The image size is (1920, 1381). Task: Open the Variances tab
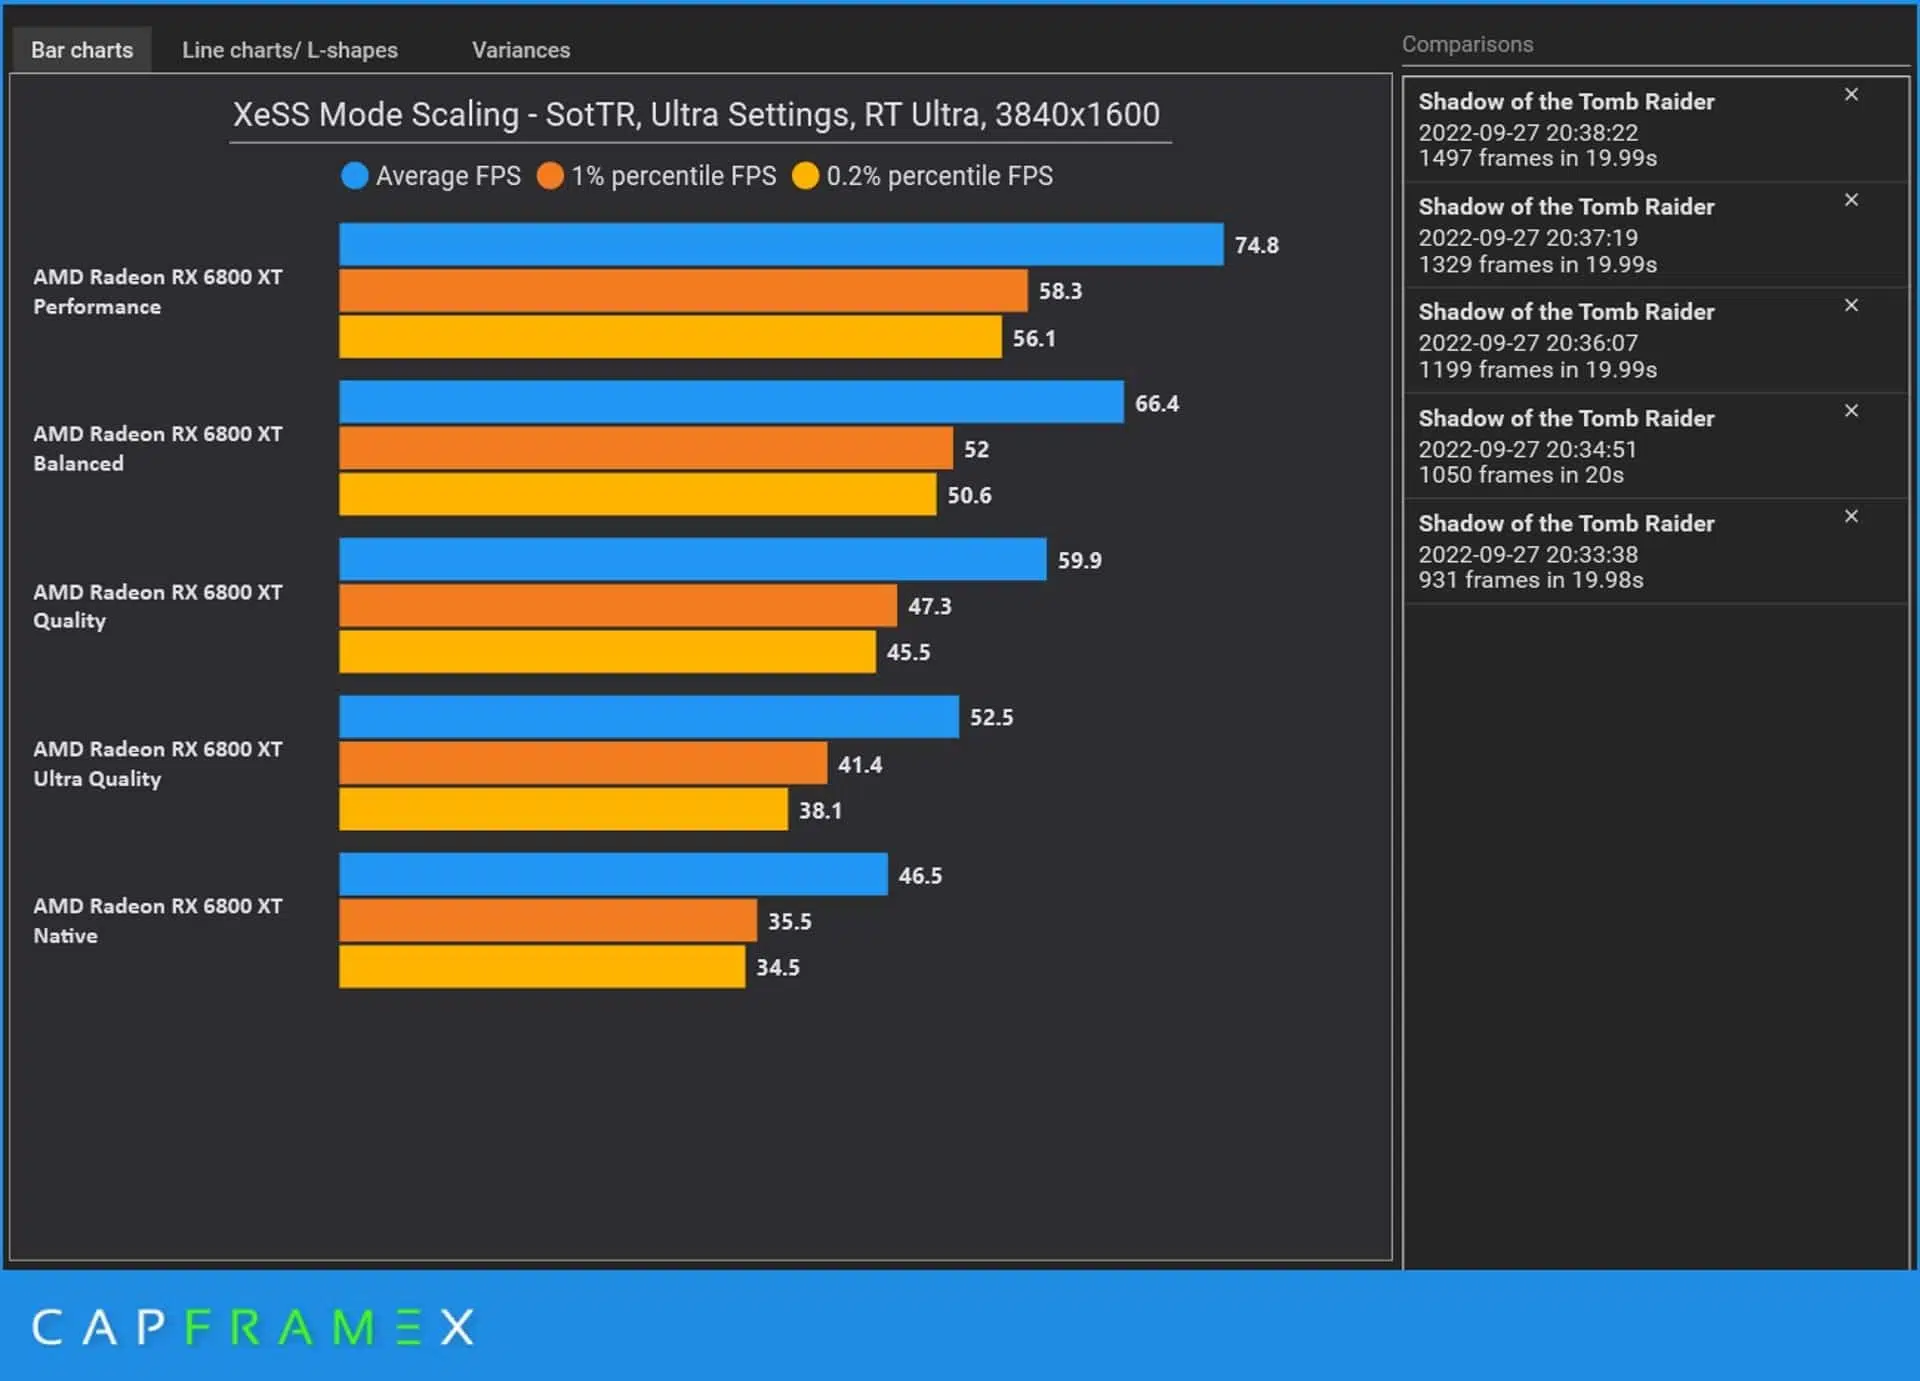pos(521,50)
